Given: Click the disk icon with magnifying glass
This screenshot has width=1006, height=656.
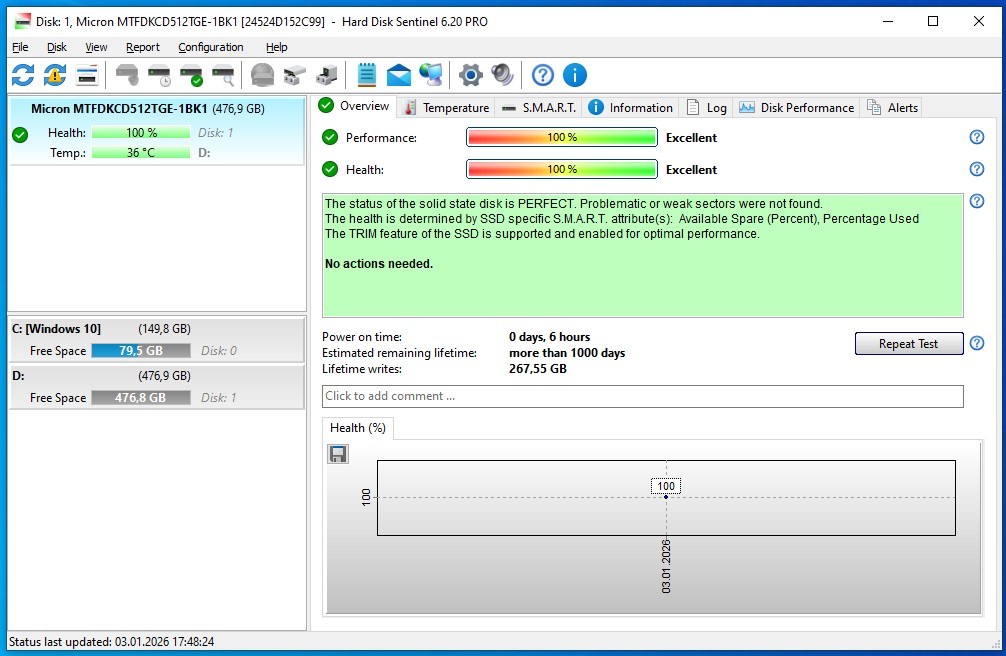Looking at the screenshot, I should (223, 75).
